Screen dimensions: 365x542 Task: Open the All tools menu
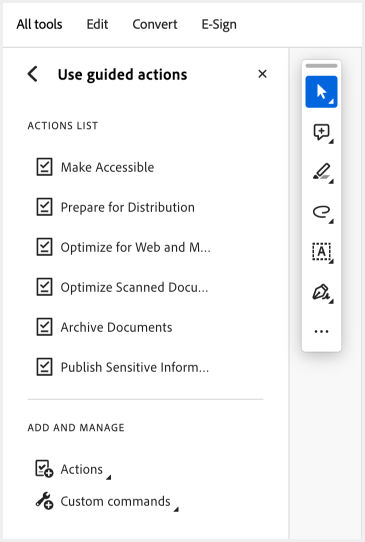point(39,24)
